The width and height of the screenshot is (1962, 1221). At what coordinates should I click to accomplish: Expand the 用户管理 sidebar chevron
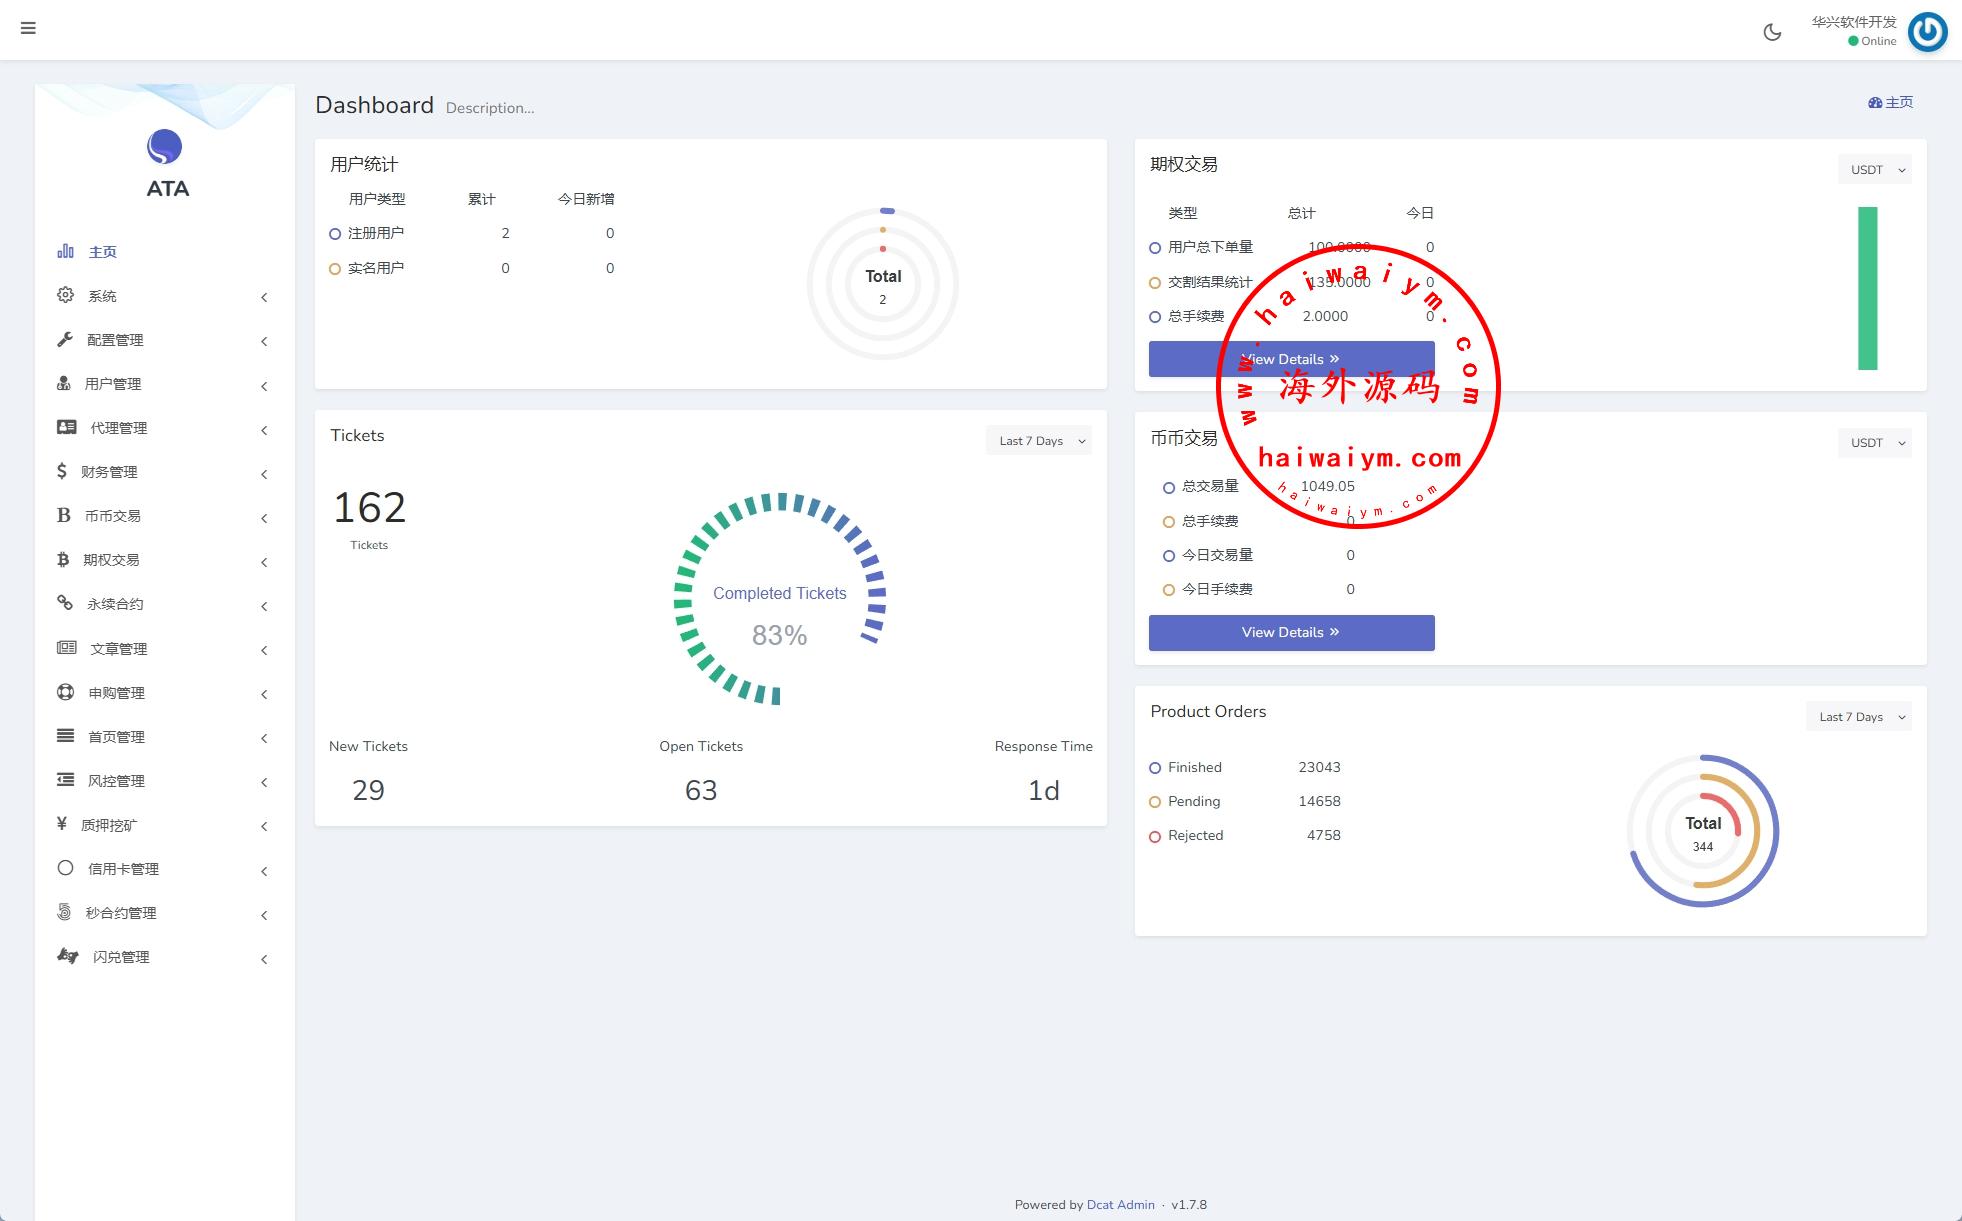click(x=264, y=386)
